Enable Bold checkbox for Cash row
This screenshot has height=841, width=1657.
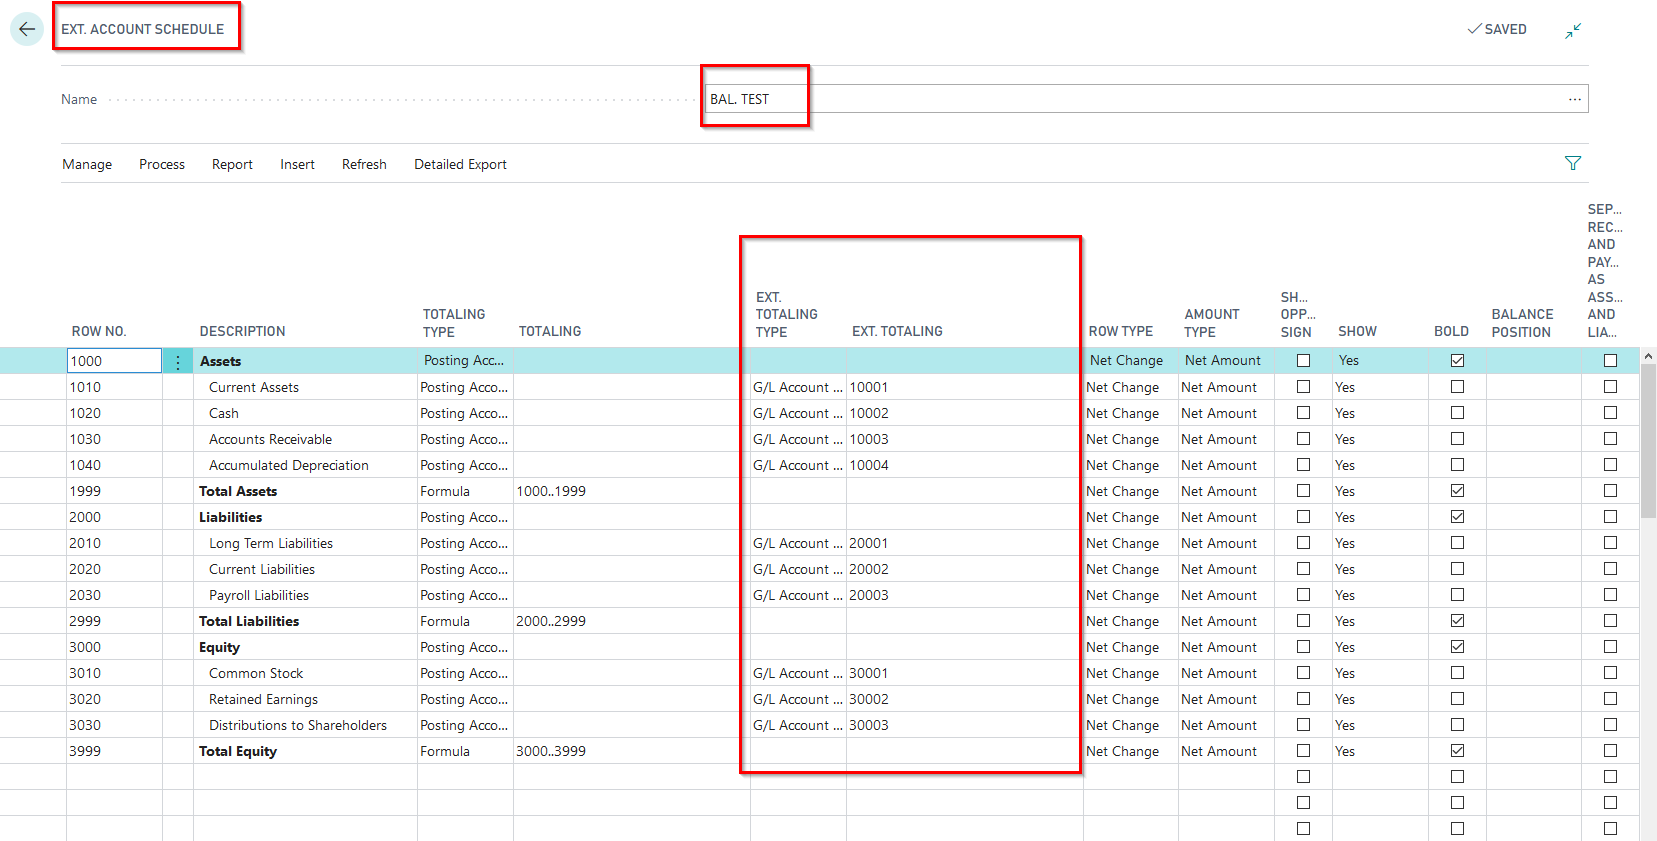click(x=1457, y=413)
